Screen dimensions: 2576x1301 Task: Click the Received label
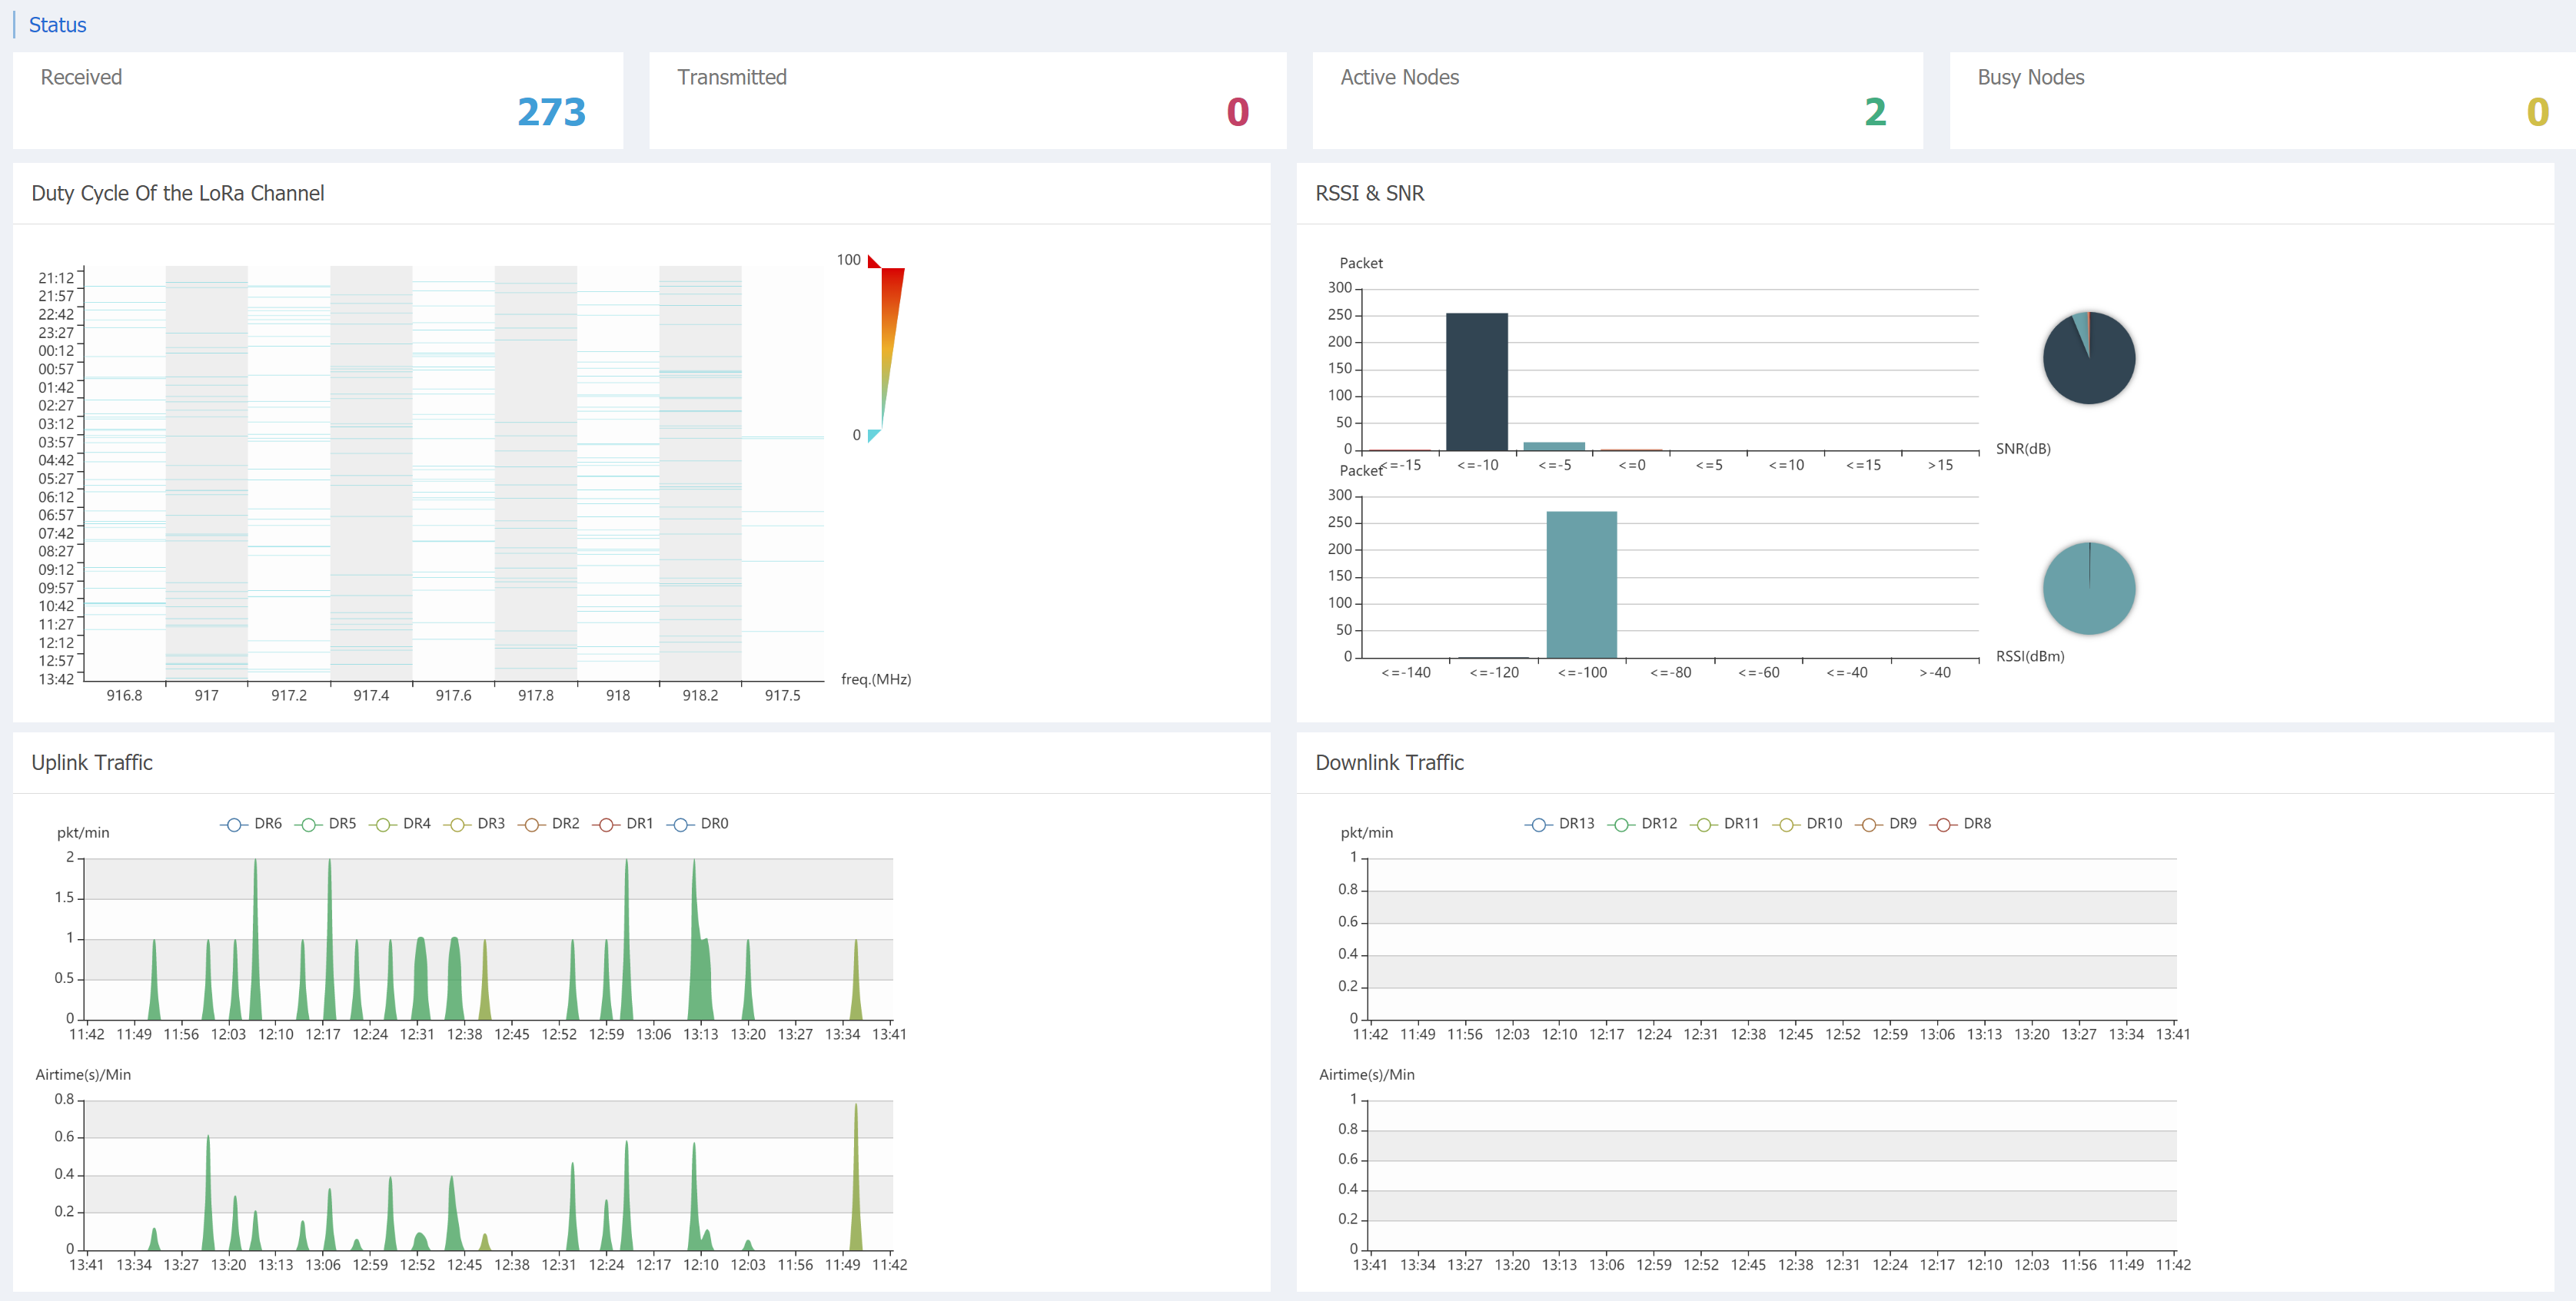(81, 77)
